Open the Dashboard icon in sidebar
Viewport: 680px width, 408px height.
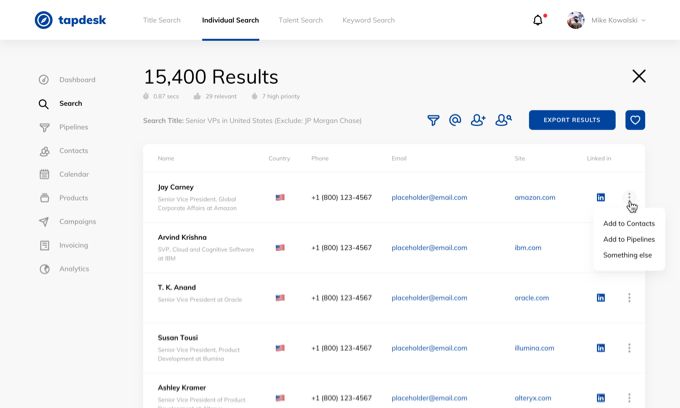click(x=44, y=80)
